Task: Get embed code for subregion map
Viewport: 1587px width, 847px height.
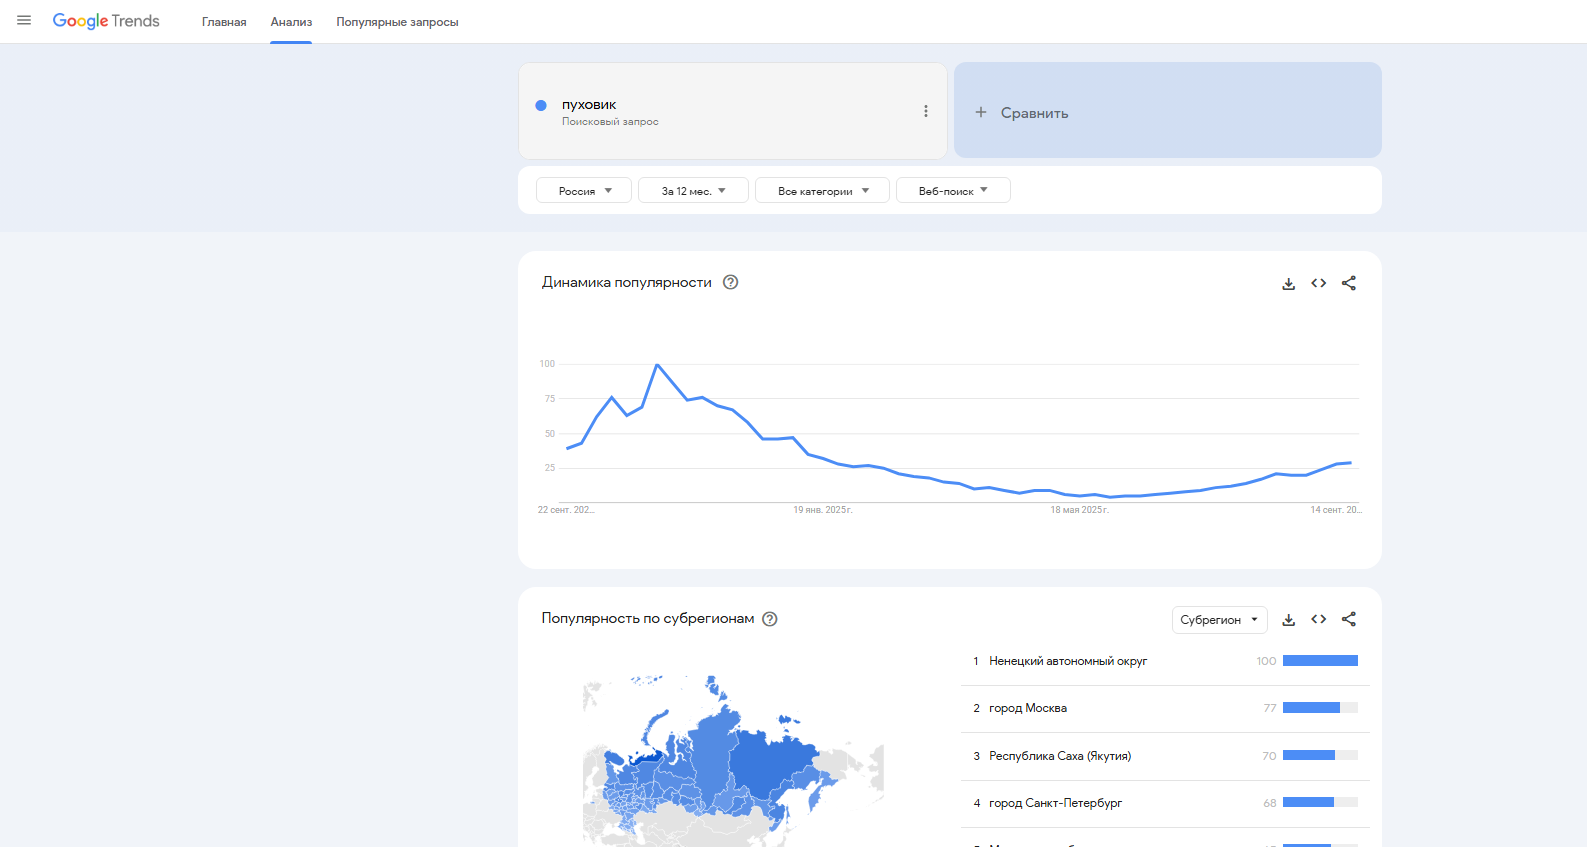Action: coord(1318,620)
